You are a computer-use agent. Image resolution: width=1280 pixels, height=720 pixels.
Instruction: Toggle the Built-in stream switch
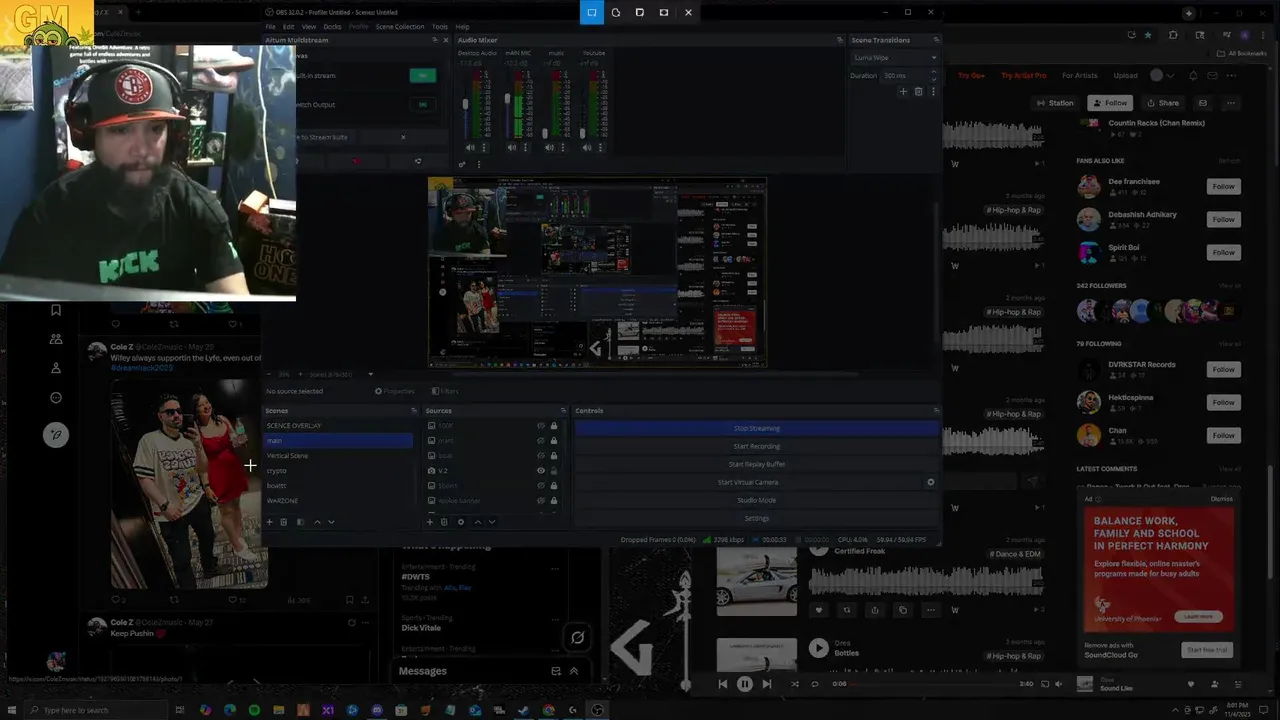tap(423, 75)
